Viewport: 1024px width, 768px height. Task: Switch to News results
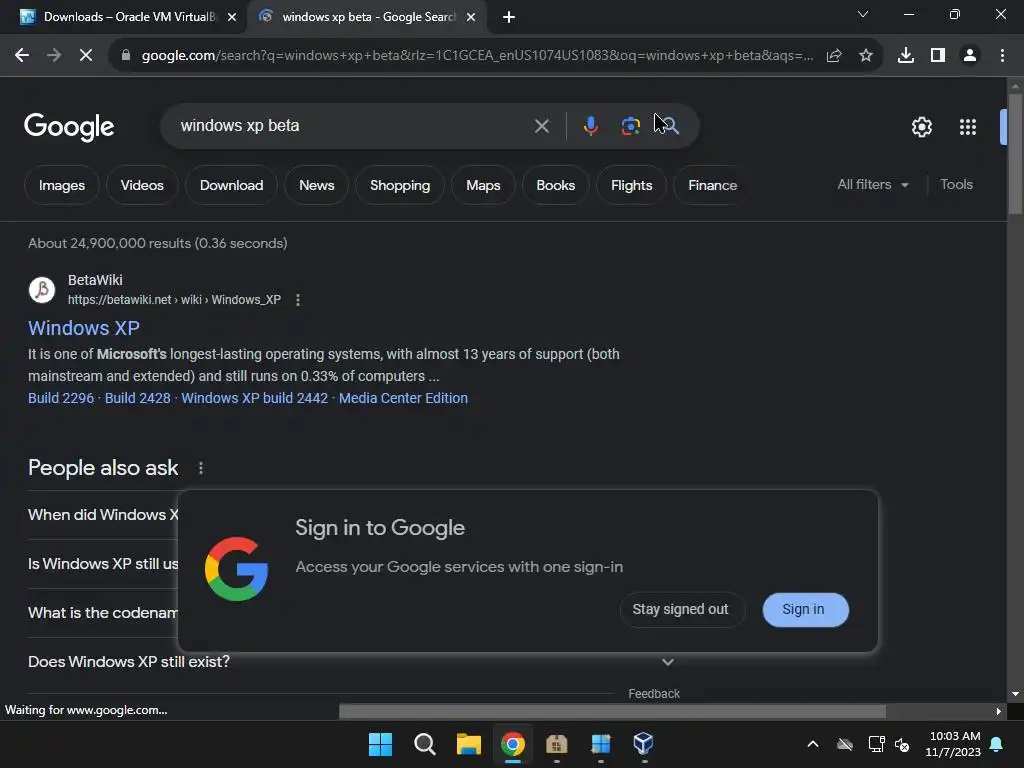317,185
